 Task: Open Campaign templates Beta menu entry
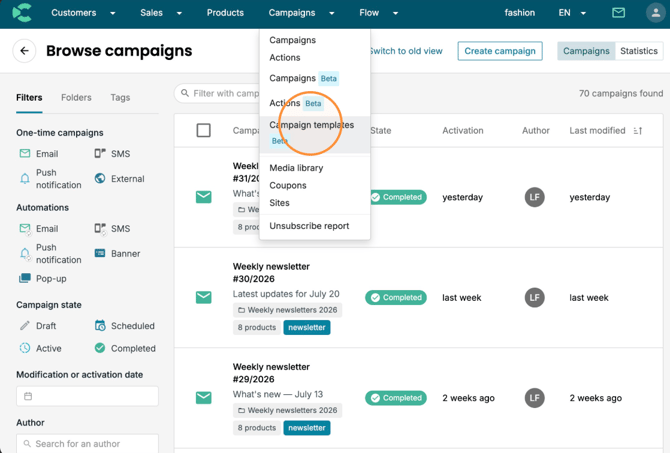click(315, 134)
